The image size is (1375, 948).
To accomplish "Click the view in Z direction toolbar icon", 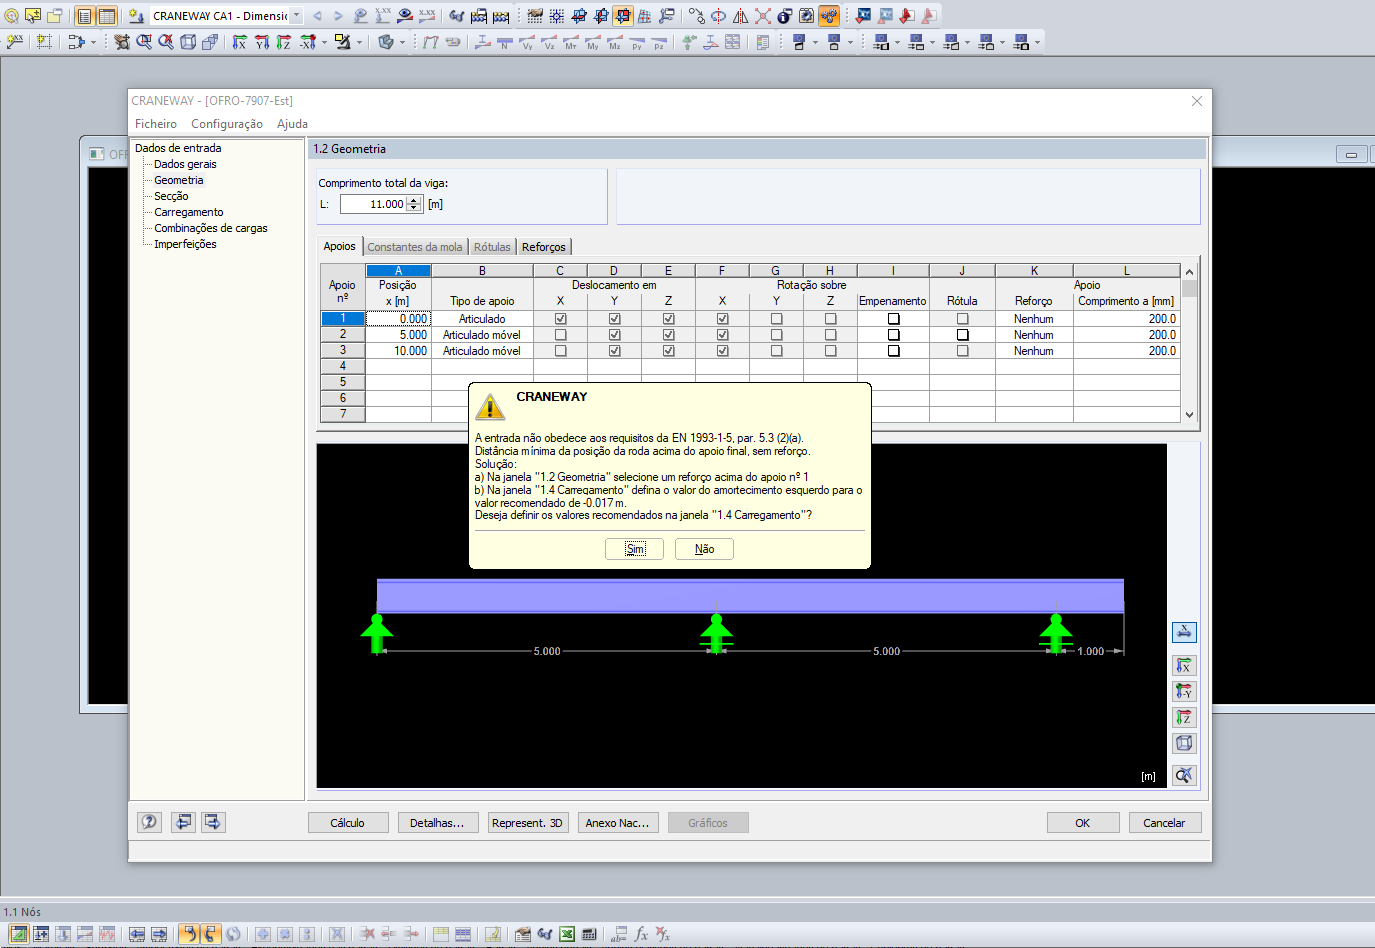I will click(284, 42).
